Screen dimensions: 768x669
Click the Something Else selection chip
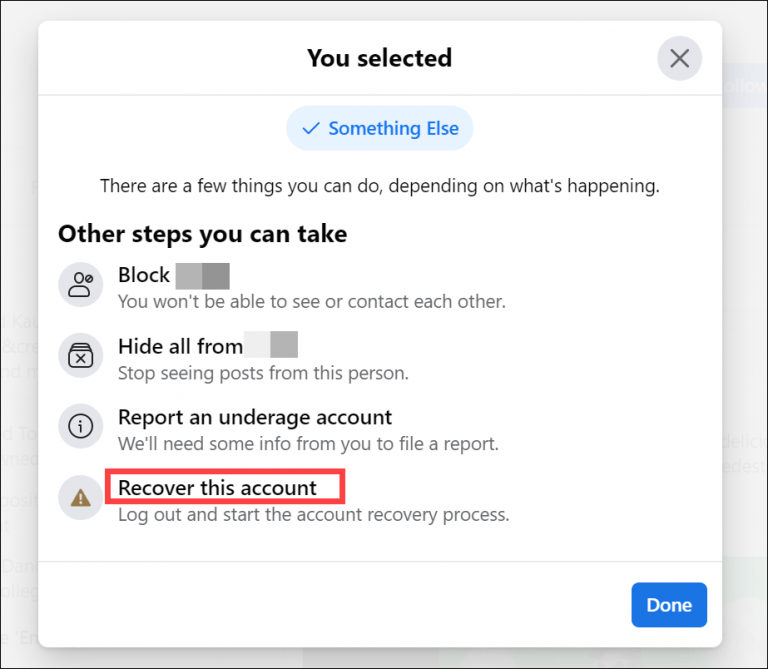(380, 128)
